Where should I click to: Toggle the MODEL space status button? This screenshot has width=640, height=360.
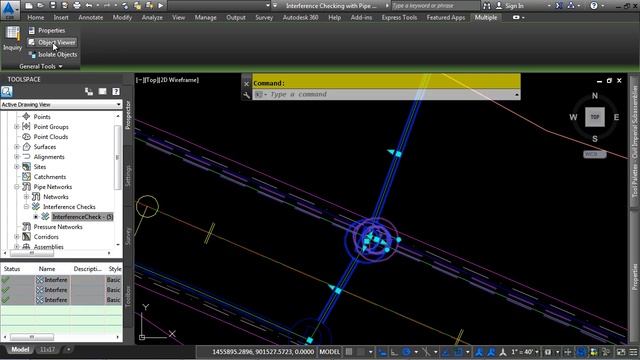[329, 352]
